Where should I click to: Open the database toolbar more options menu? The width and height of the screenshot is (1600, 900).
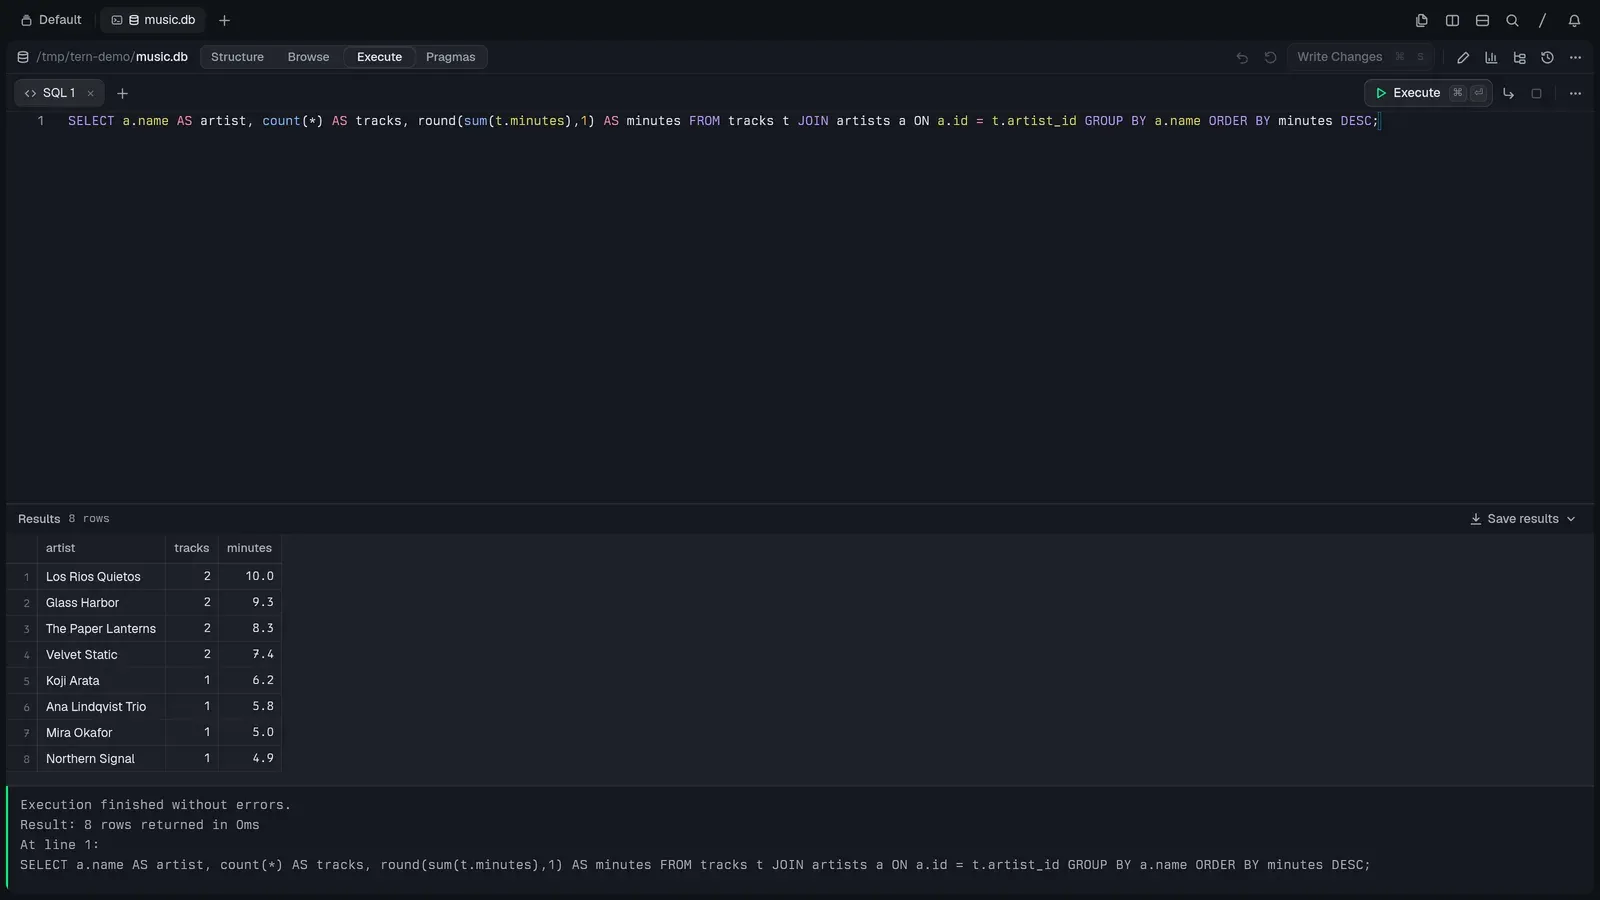[1575, 57]
